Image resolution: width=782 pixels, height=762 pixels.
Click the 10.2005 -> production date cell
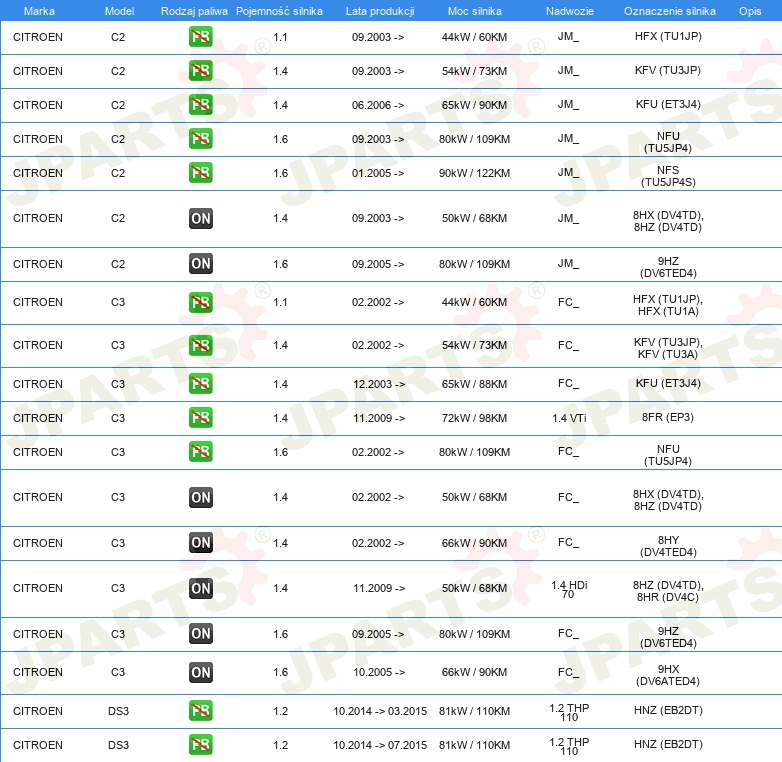tap(379, 673)
